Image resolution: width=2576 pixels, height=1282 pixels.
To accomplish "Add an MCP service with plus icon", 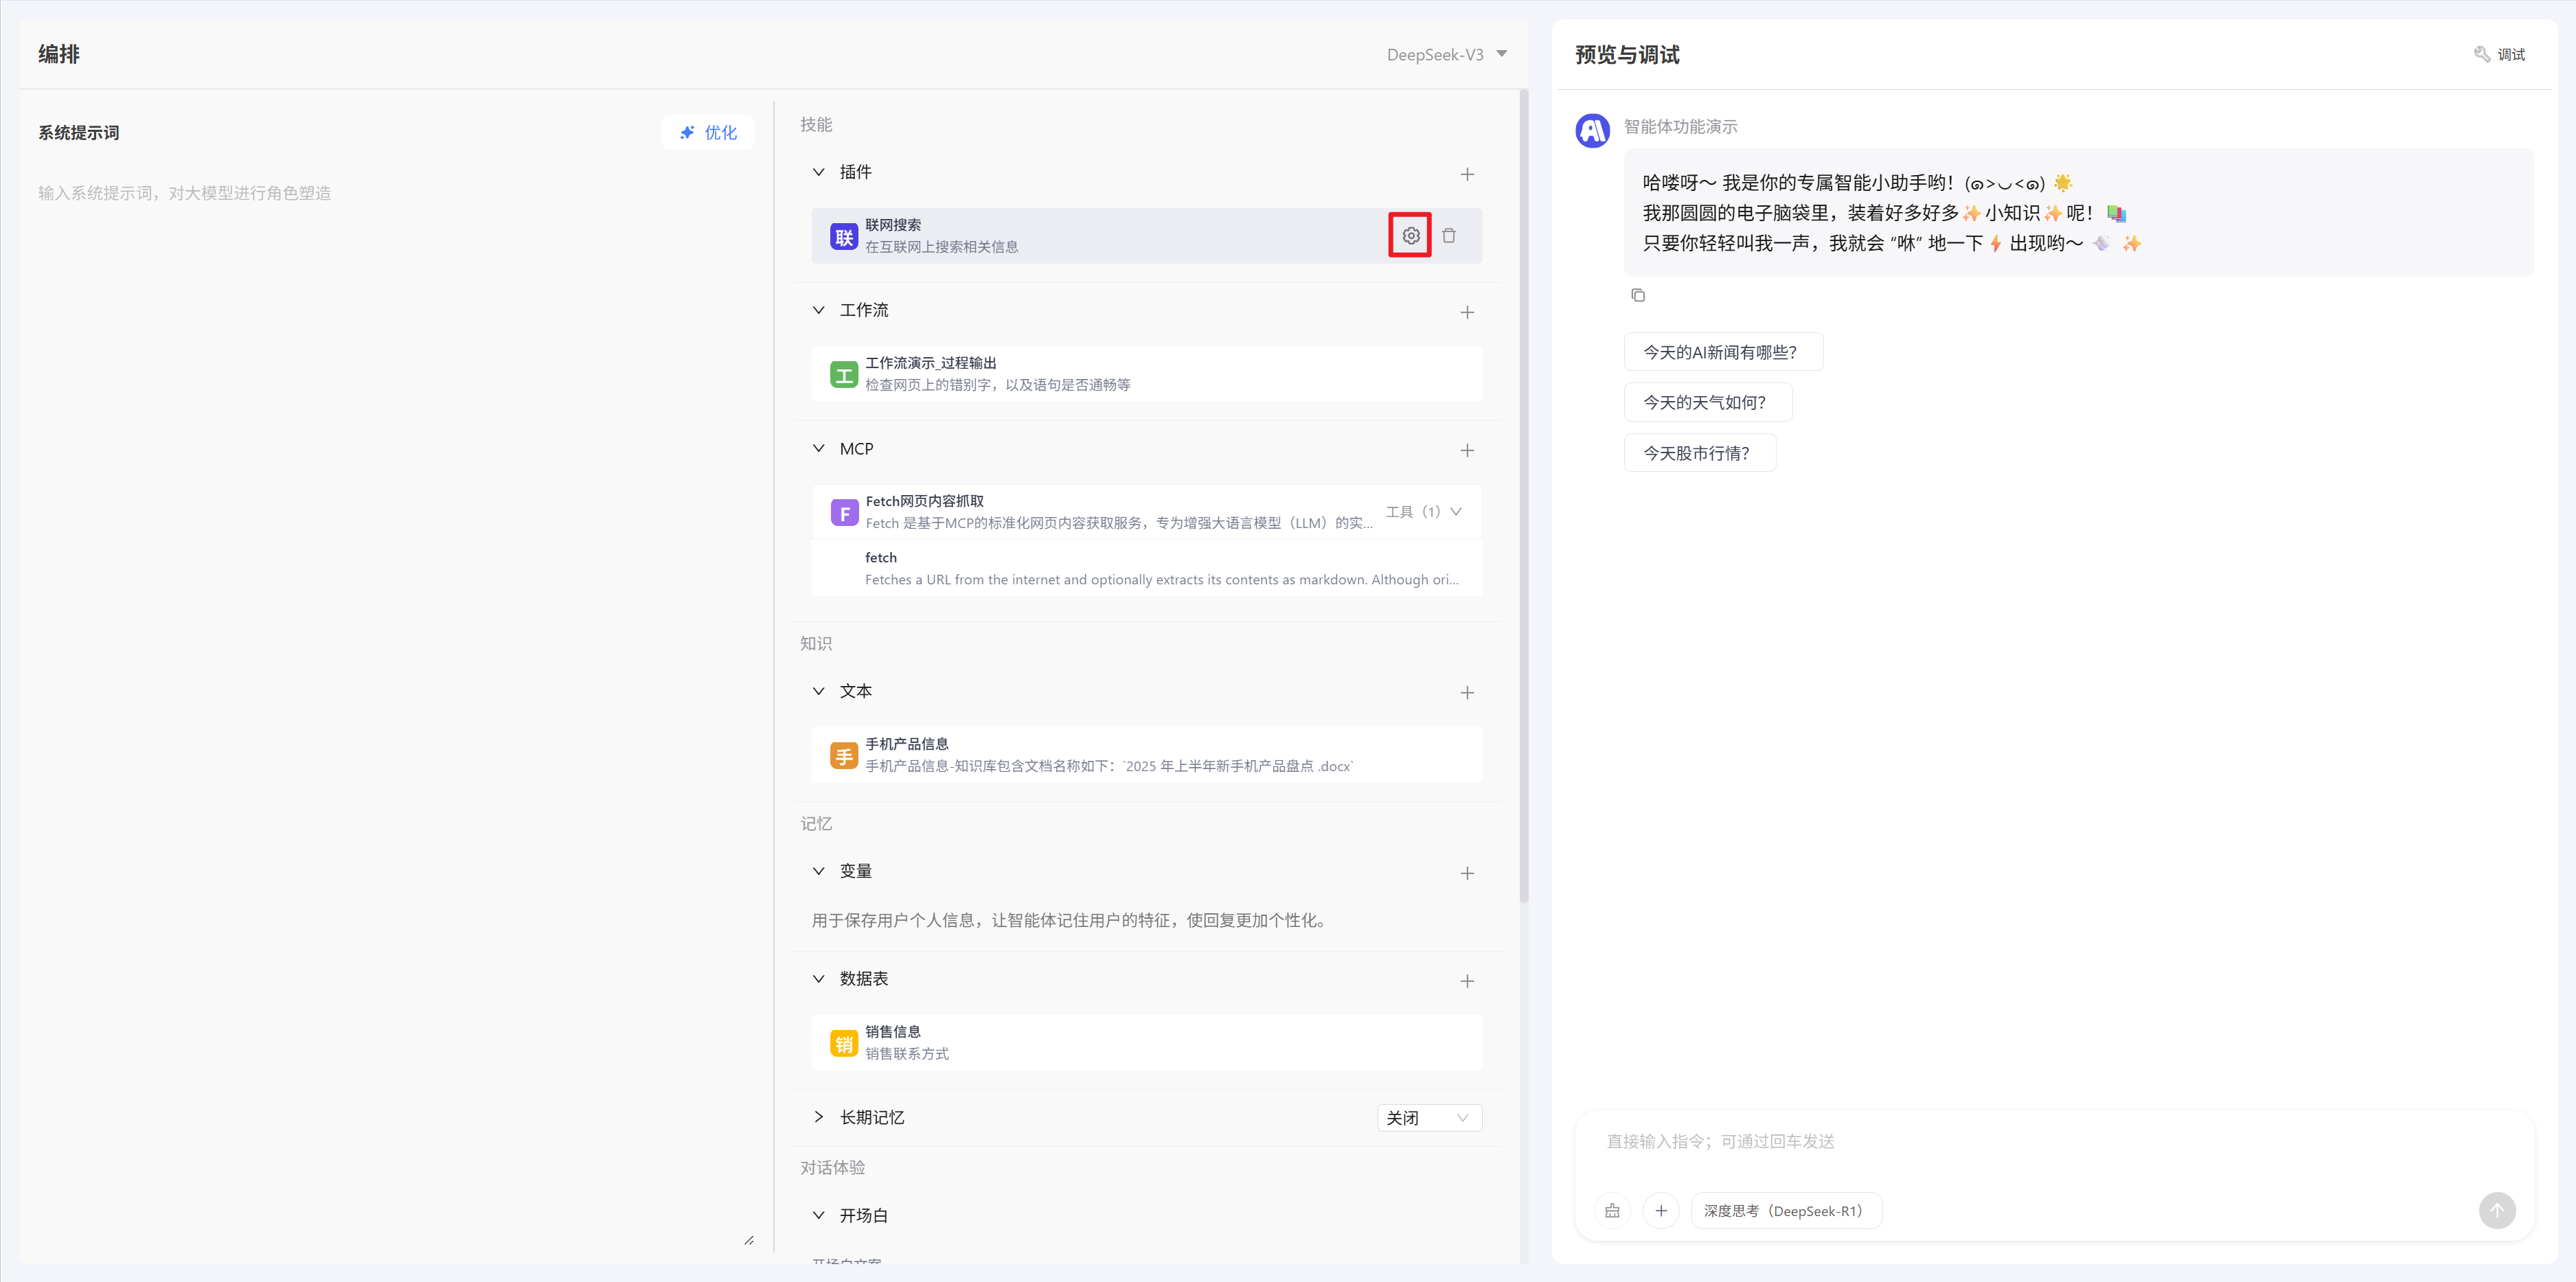I will [x=1467, y=450].
